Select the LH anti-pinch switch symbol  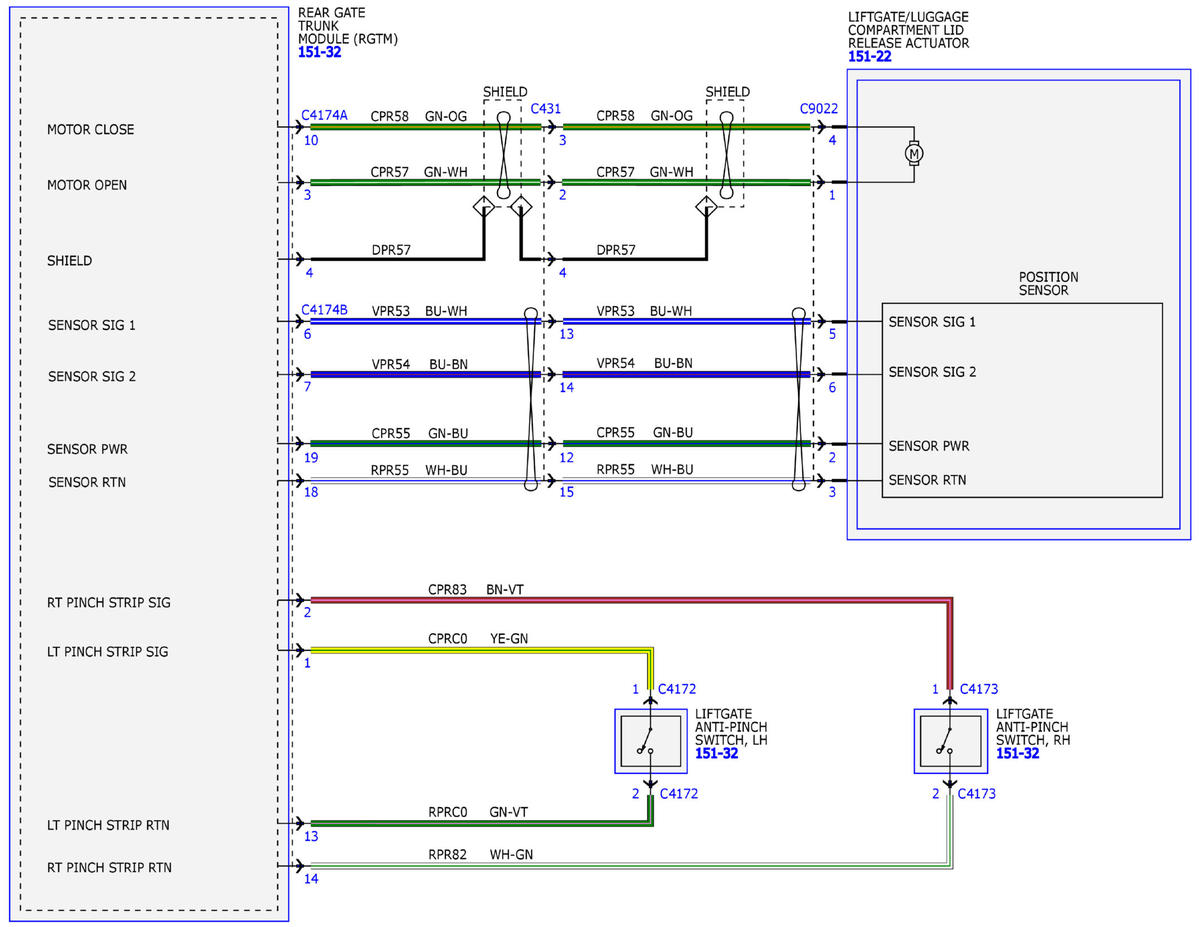coord(650,741)
